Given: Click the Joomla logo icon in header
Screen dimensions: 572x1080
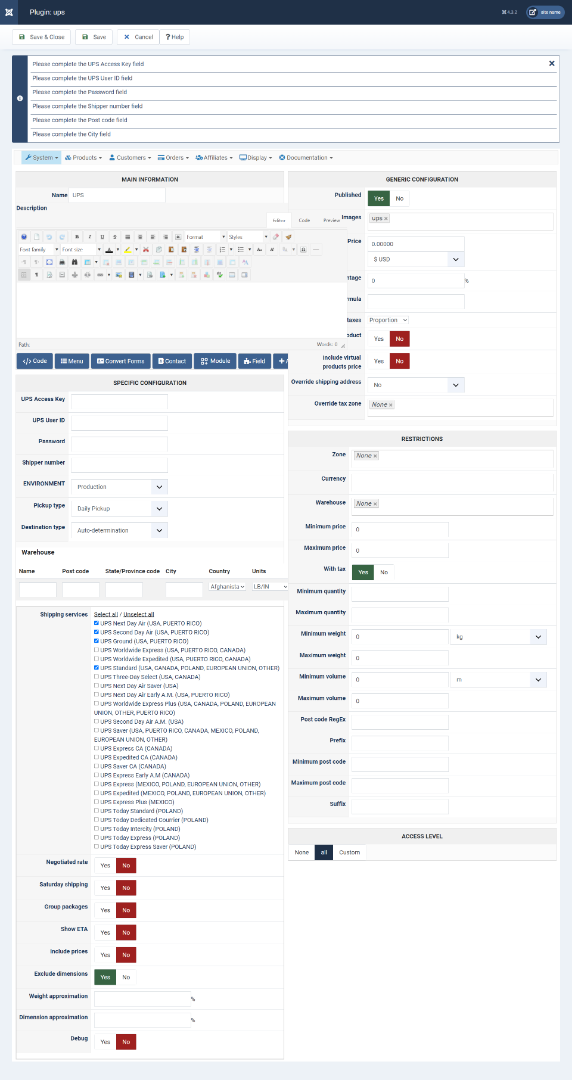Looking at the screenshot, I should (8, 12).
